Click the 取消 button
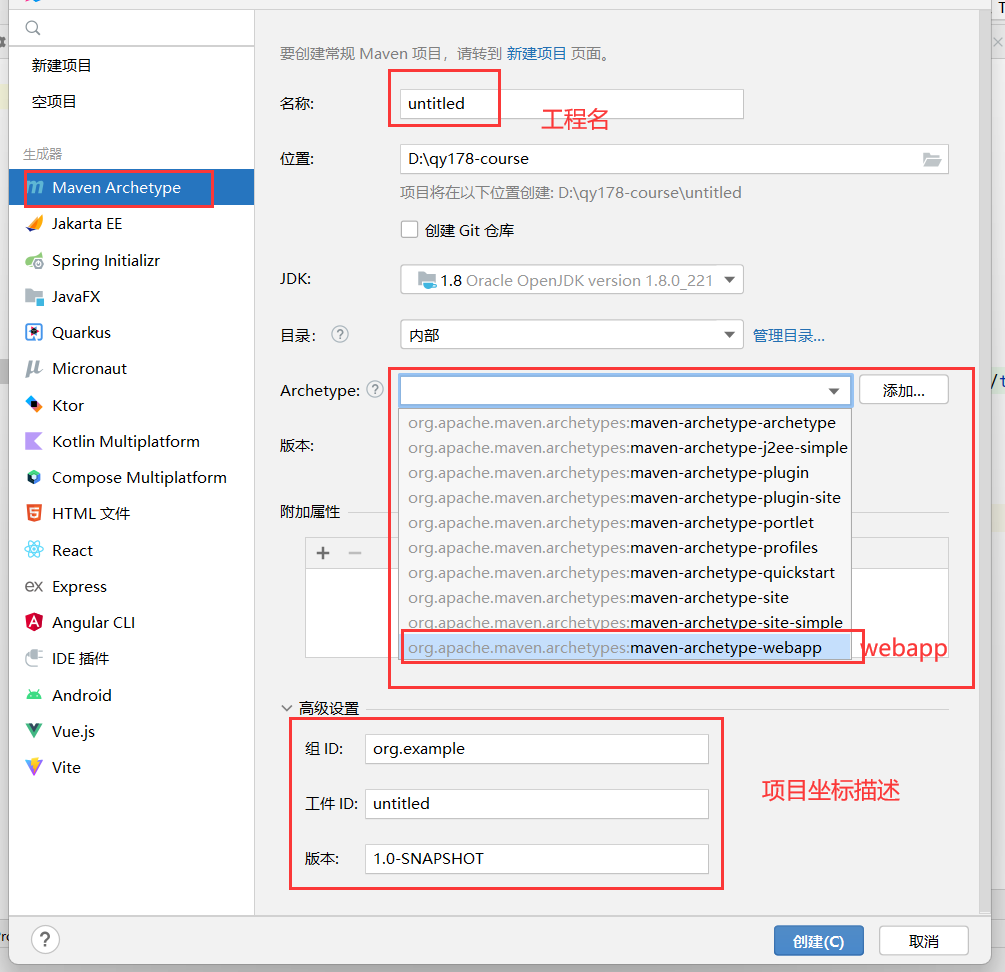 (x=924, y=941)
